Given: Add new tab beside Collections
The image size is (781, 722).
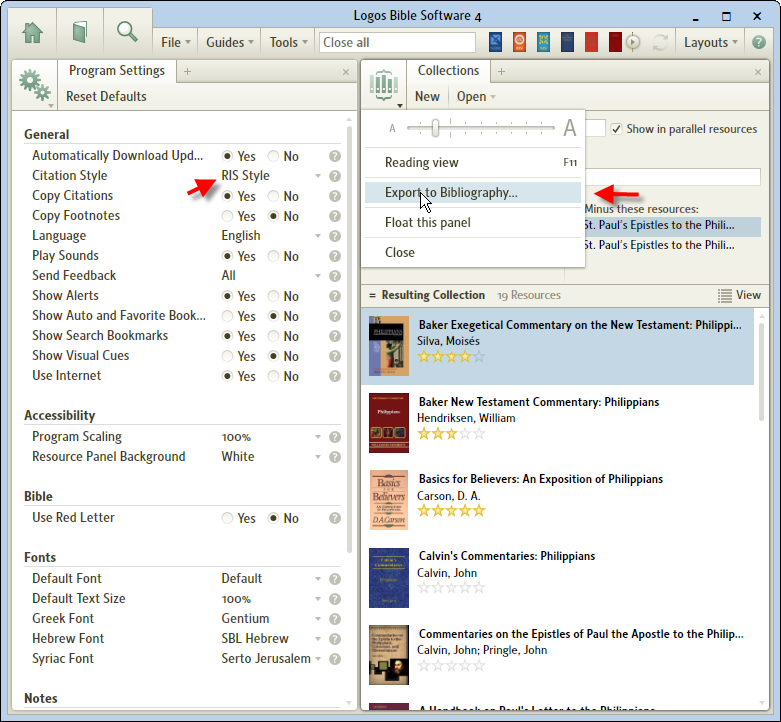Looking at the screenshot, I should pyautogui.click(x=502, y=72).
